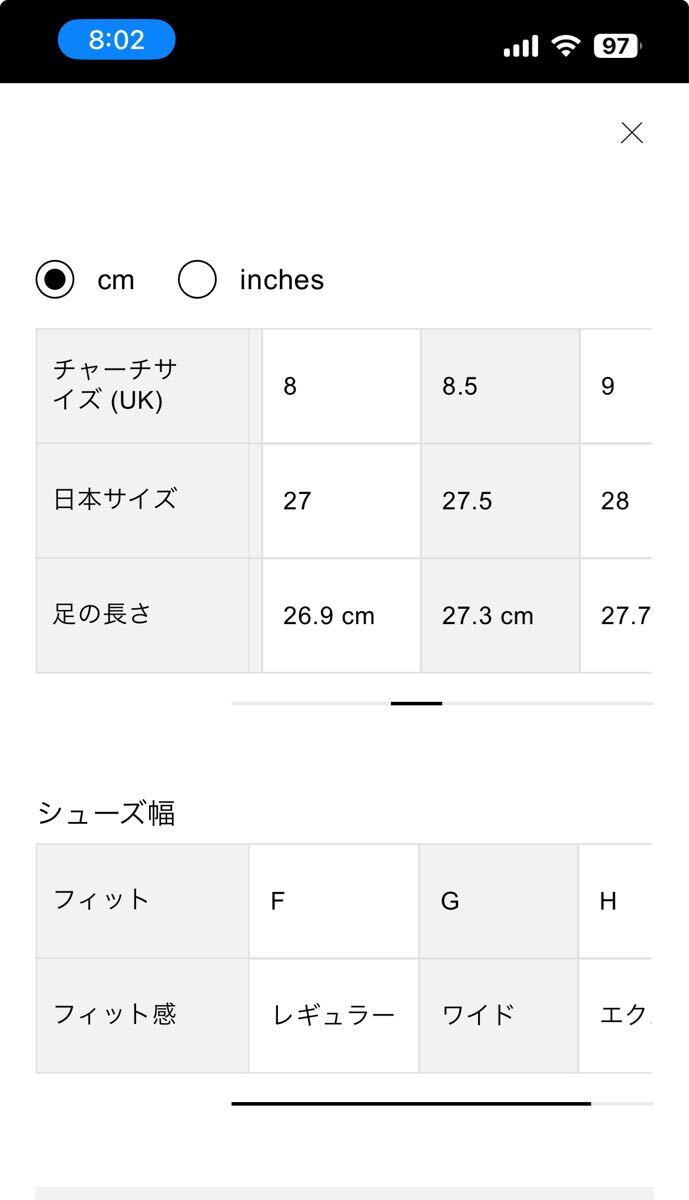The image size is (689, 1200).
Task: Tap fit H column
Action: (614, 901)
